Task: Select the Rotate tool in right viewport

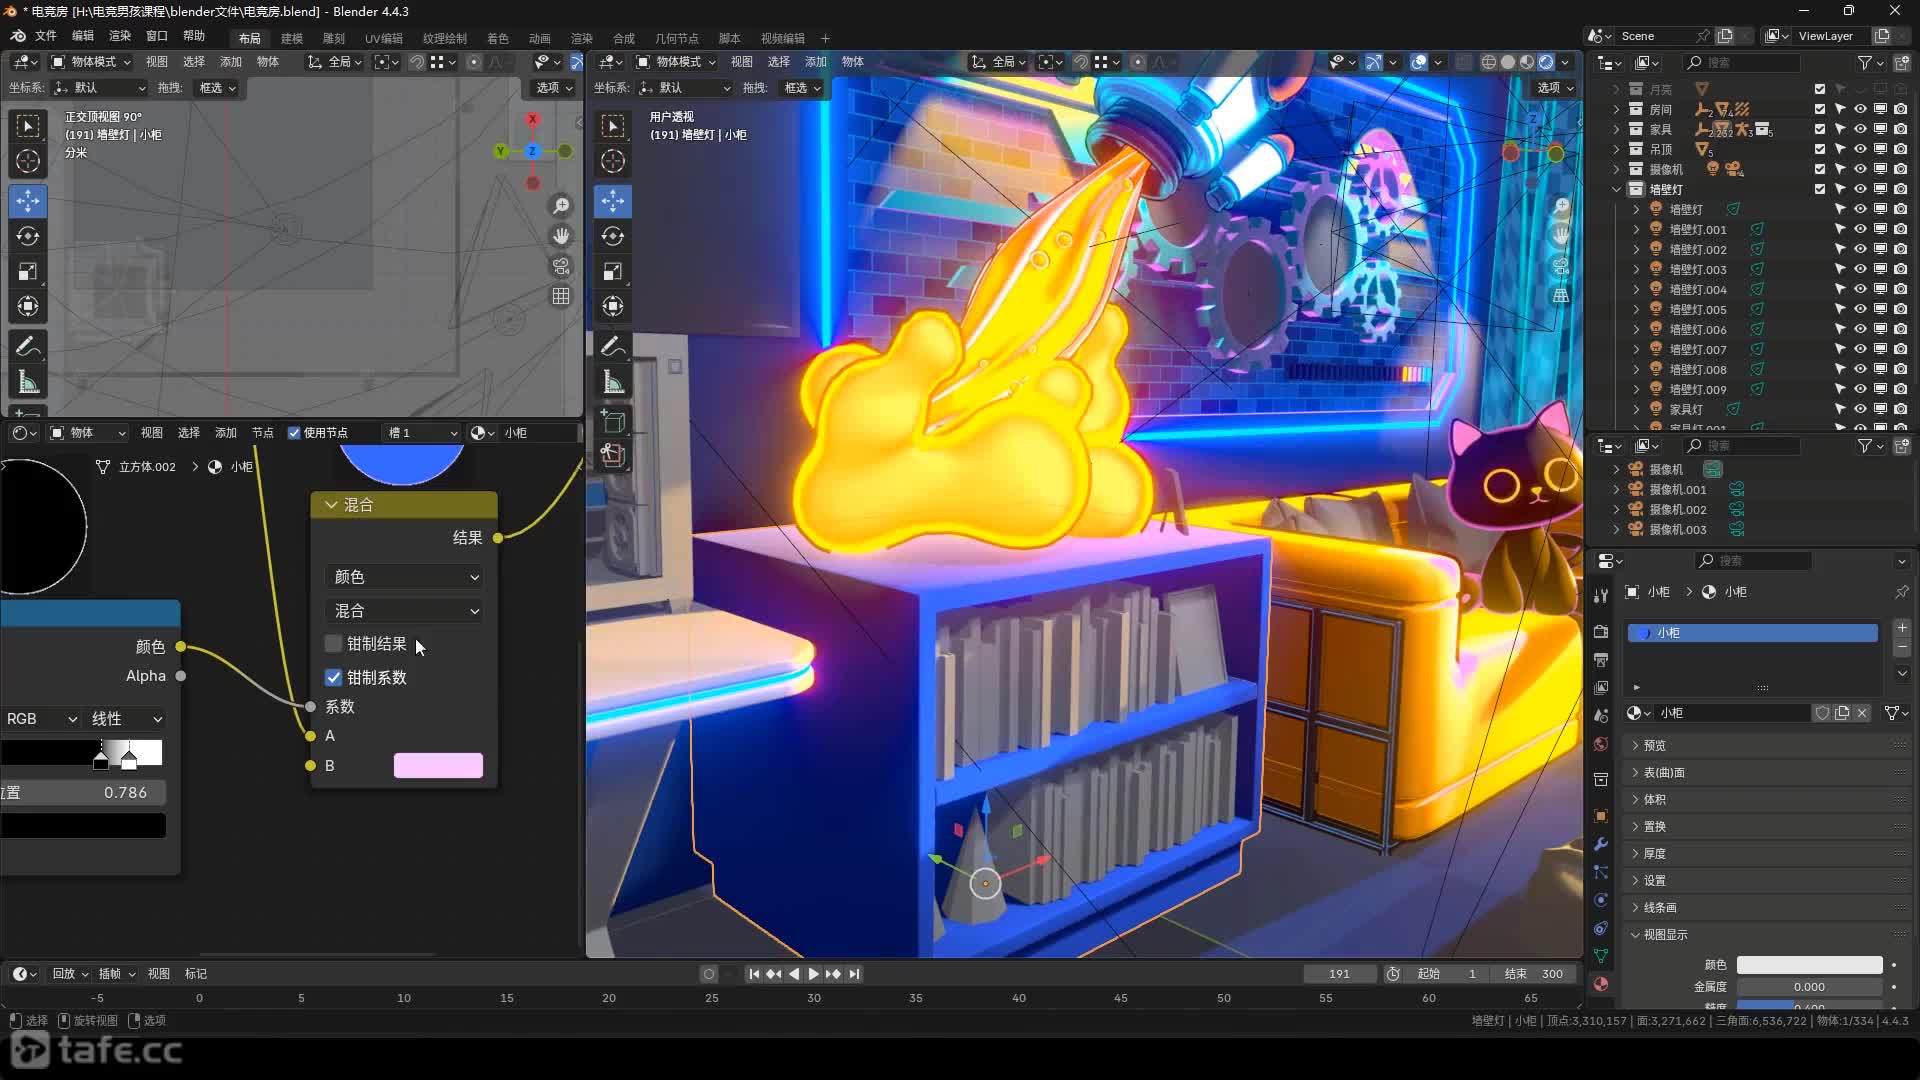Action: tap(613, 236)
